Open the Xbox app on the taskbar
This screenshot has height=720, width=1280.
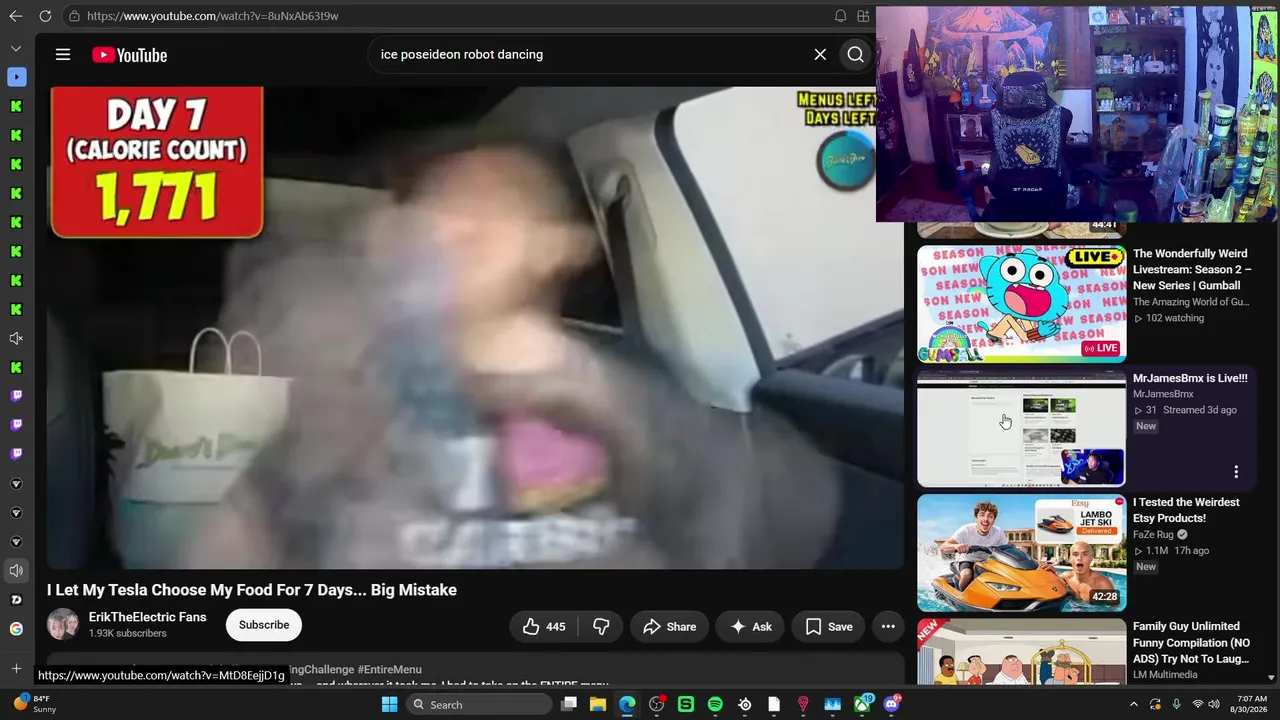tap(861, 705)
